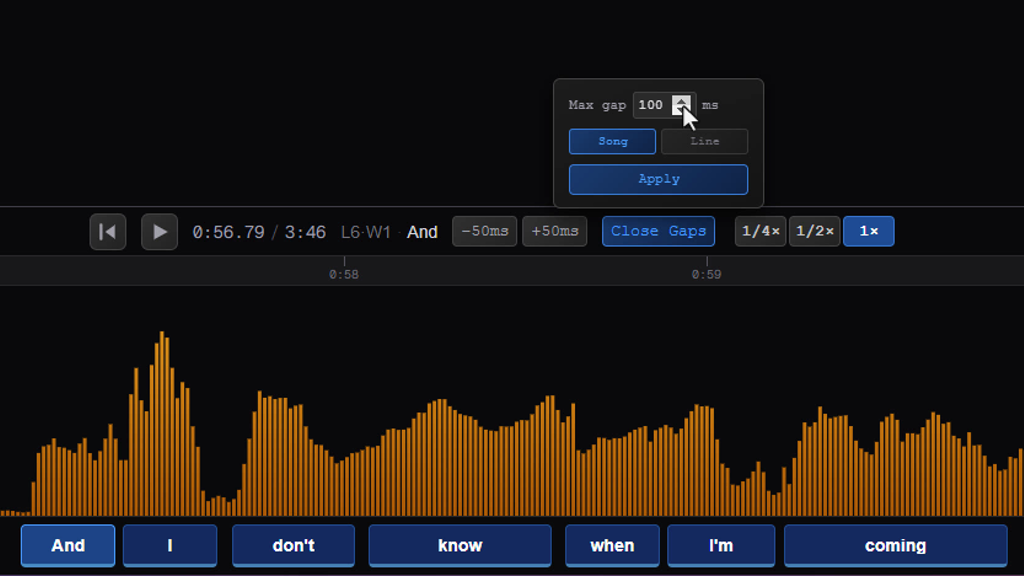Click the 0:58 timeline ruler marker
The width and height of the screenshot is (1024, 576).
344,274
